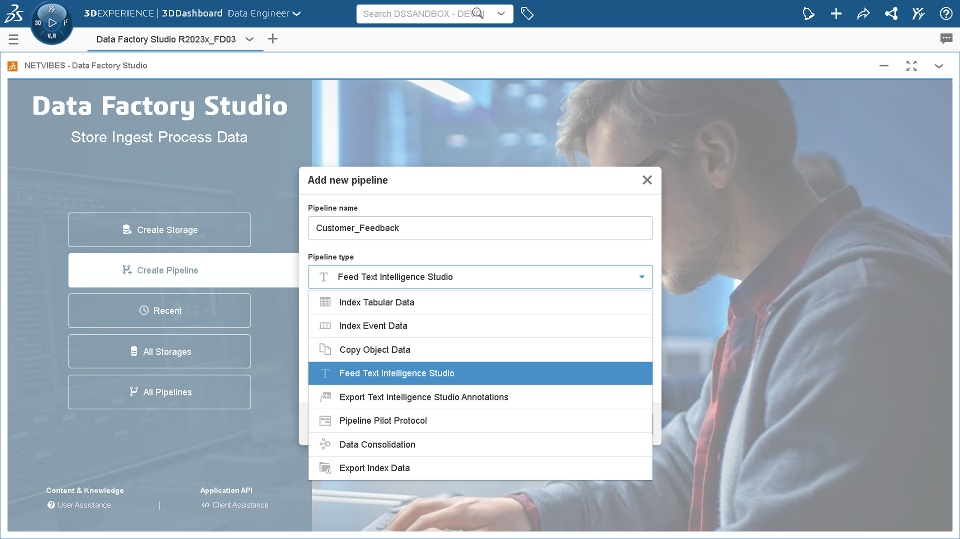Click the tag icon beside the search box
The width and height of the screenshot is (960, 539).
pyautogui.click(x=527, y=13)
